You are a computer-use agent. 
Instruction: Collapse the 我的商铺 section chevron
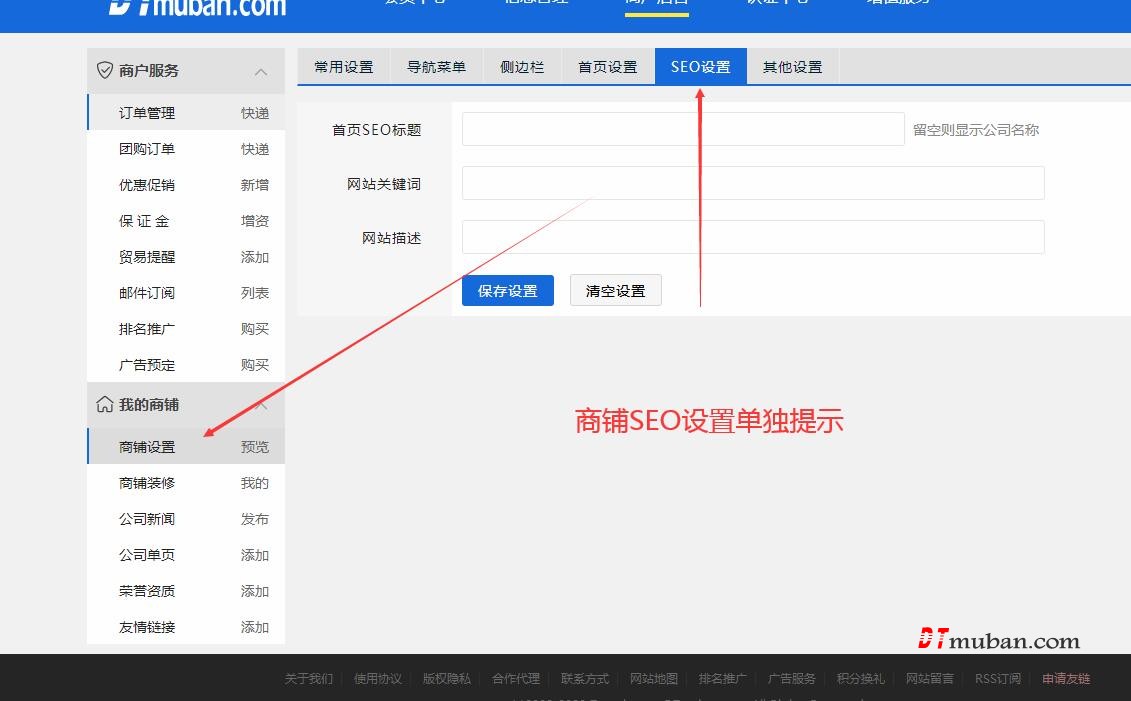(261, 405)
